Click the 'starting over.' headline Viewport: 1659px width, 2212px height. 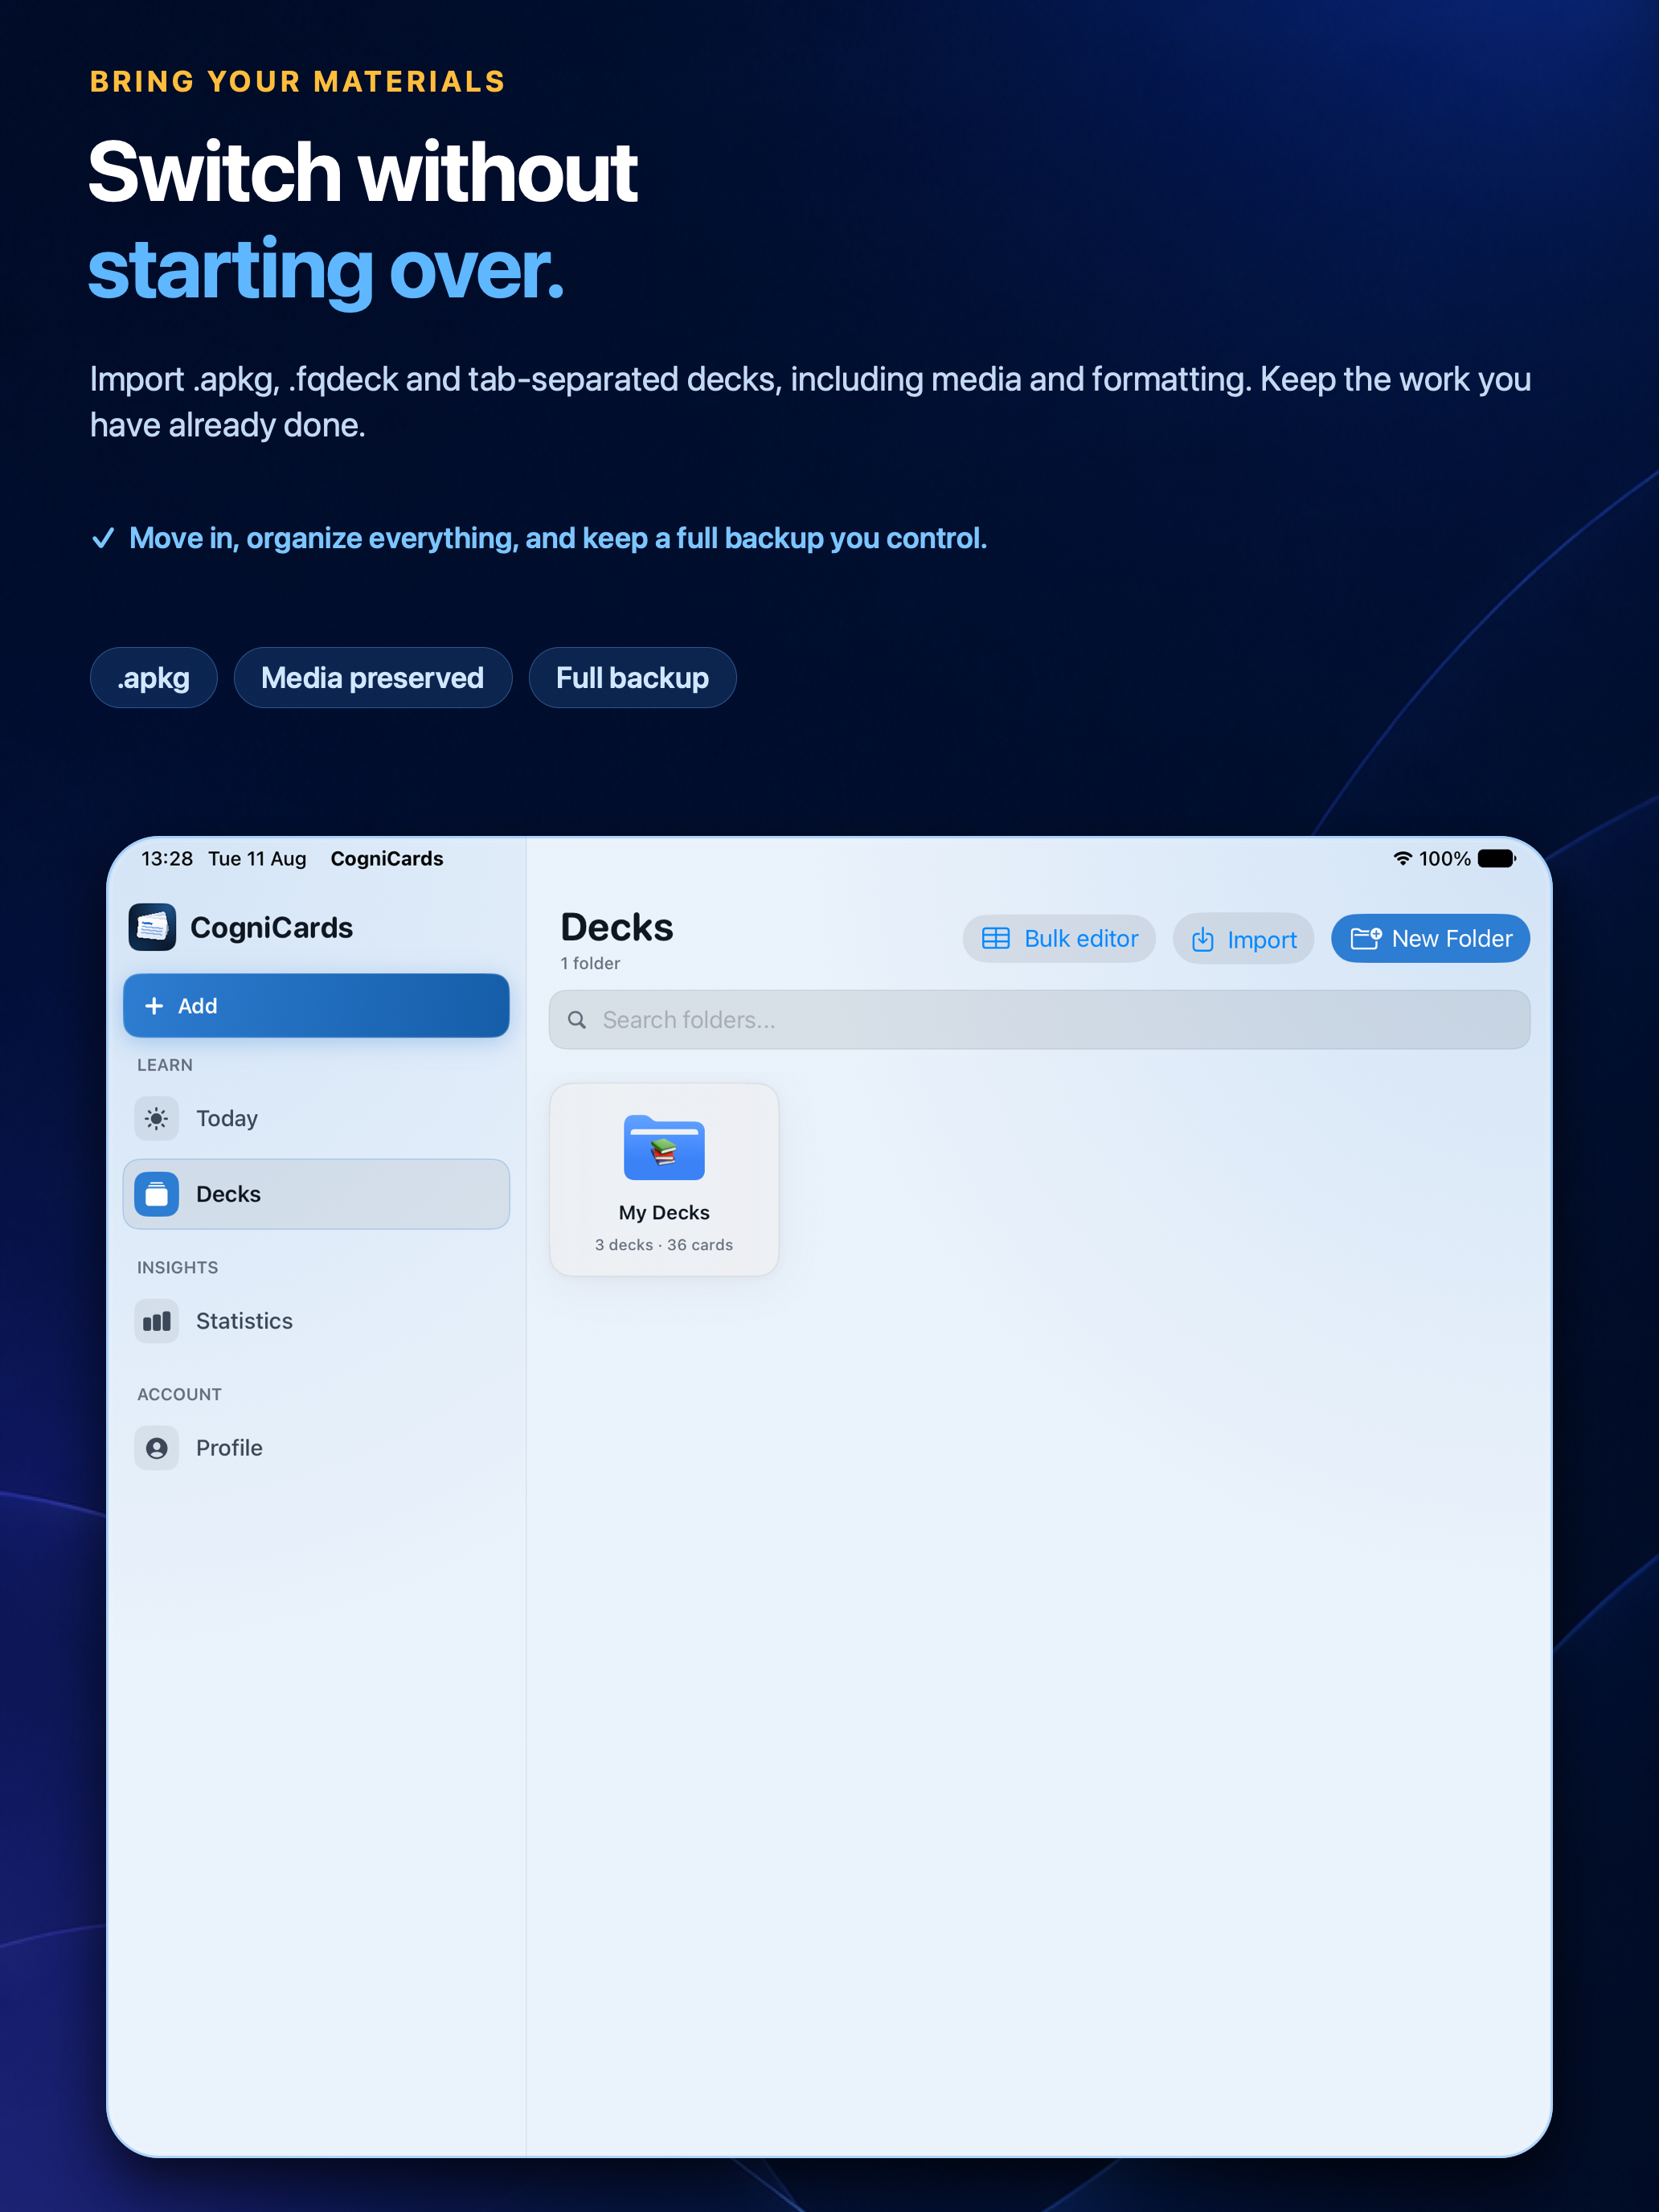(327, 270)
